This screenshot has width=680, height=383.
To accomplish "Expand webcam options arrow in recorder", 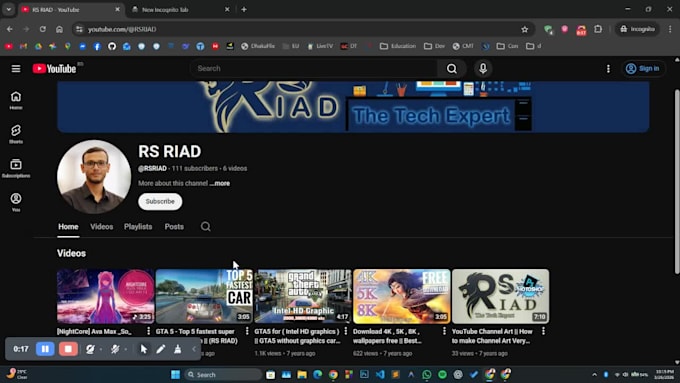I will tap(101, 349).
